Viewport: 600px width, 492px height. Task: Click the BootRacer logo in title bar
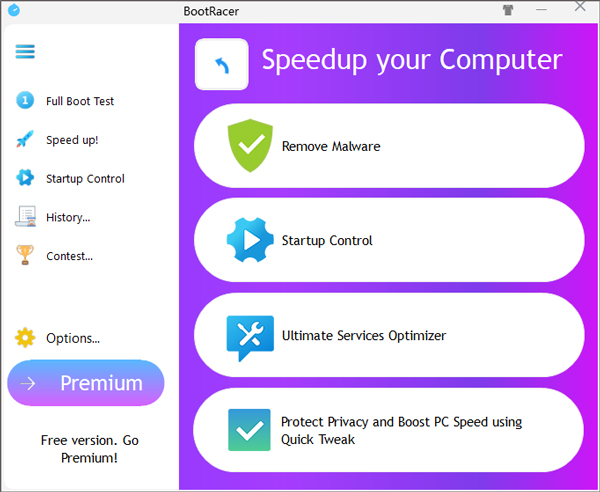coord(12,10)
